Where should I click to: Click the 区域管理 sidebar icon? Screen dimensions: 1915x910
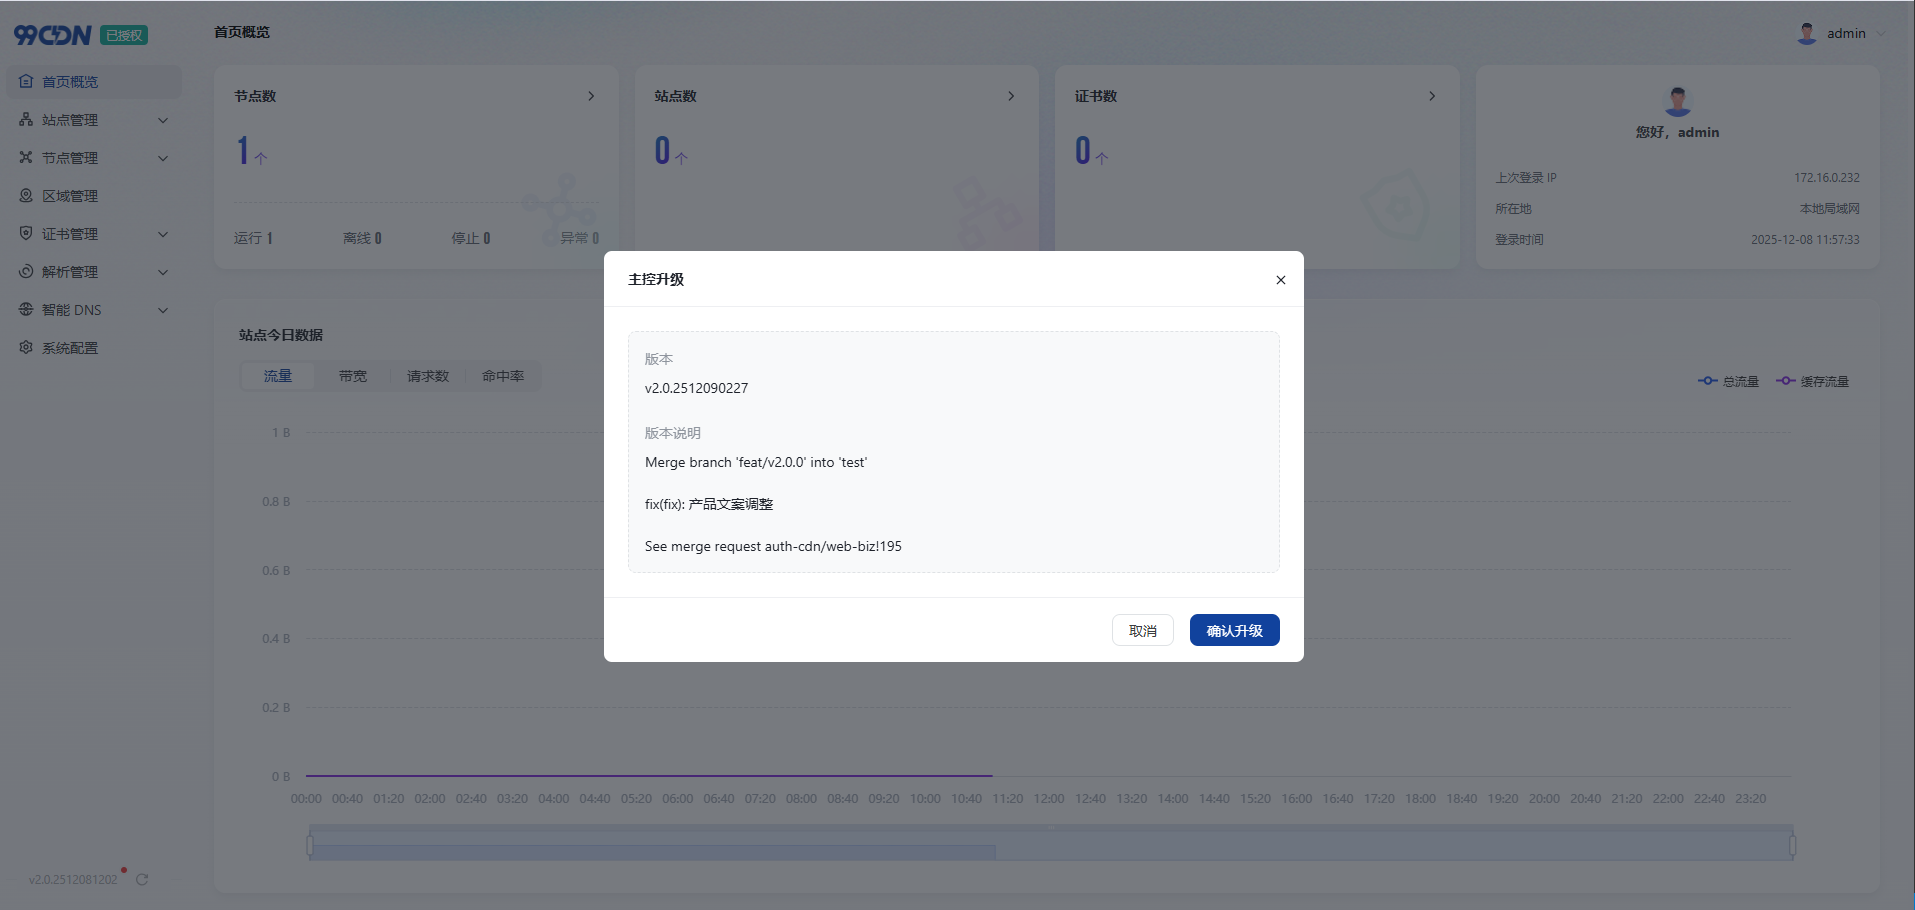click(26, 196)
